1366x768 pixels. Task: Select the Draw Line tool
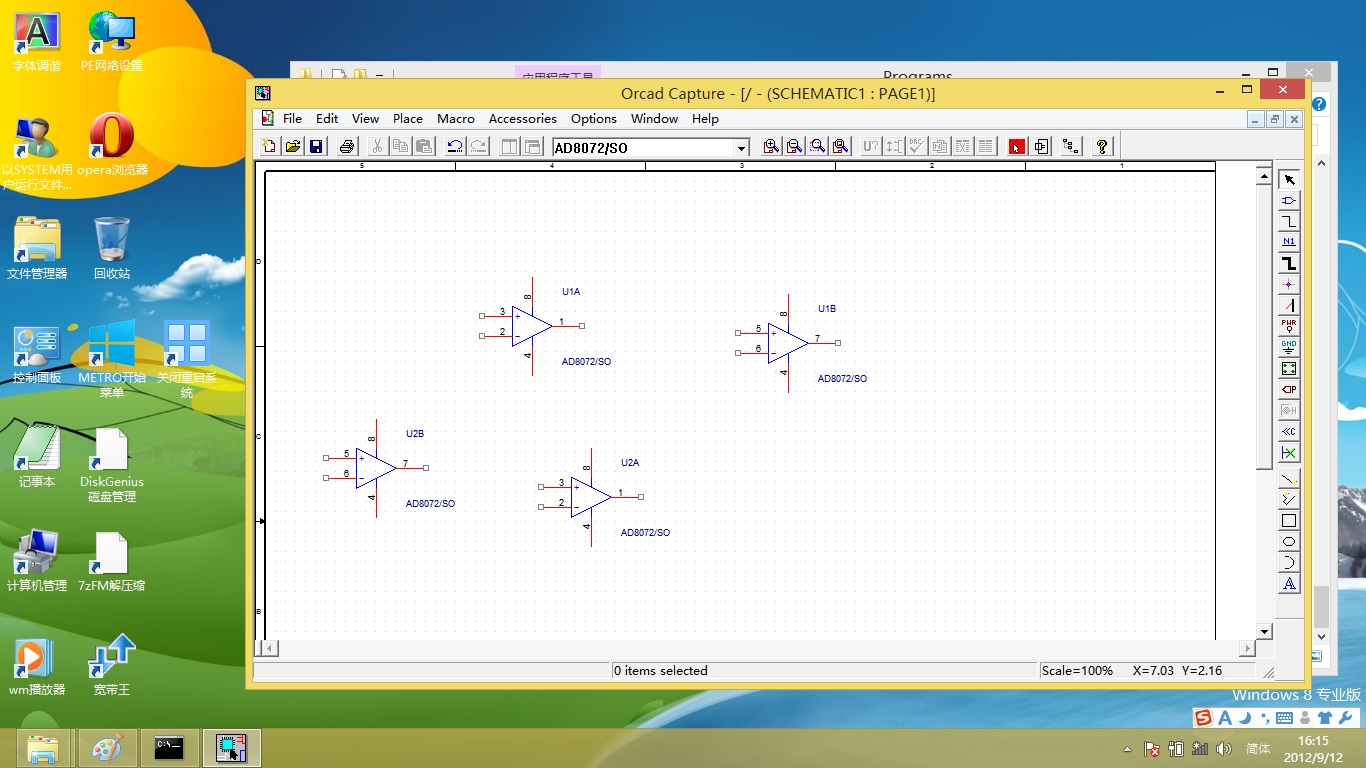coord(1289,478)
